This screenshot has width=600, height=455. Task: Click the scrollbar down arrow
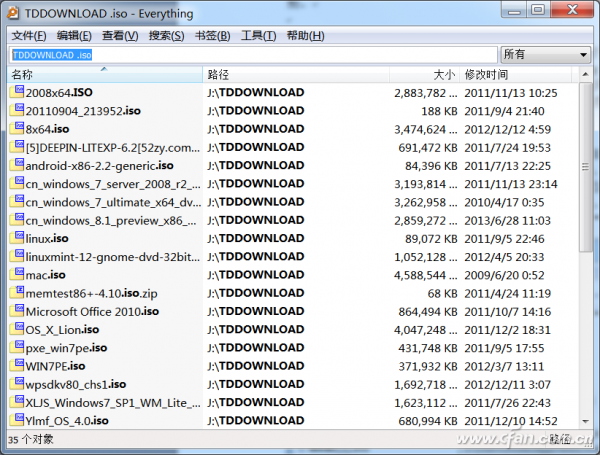(585, 422)
